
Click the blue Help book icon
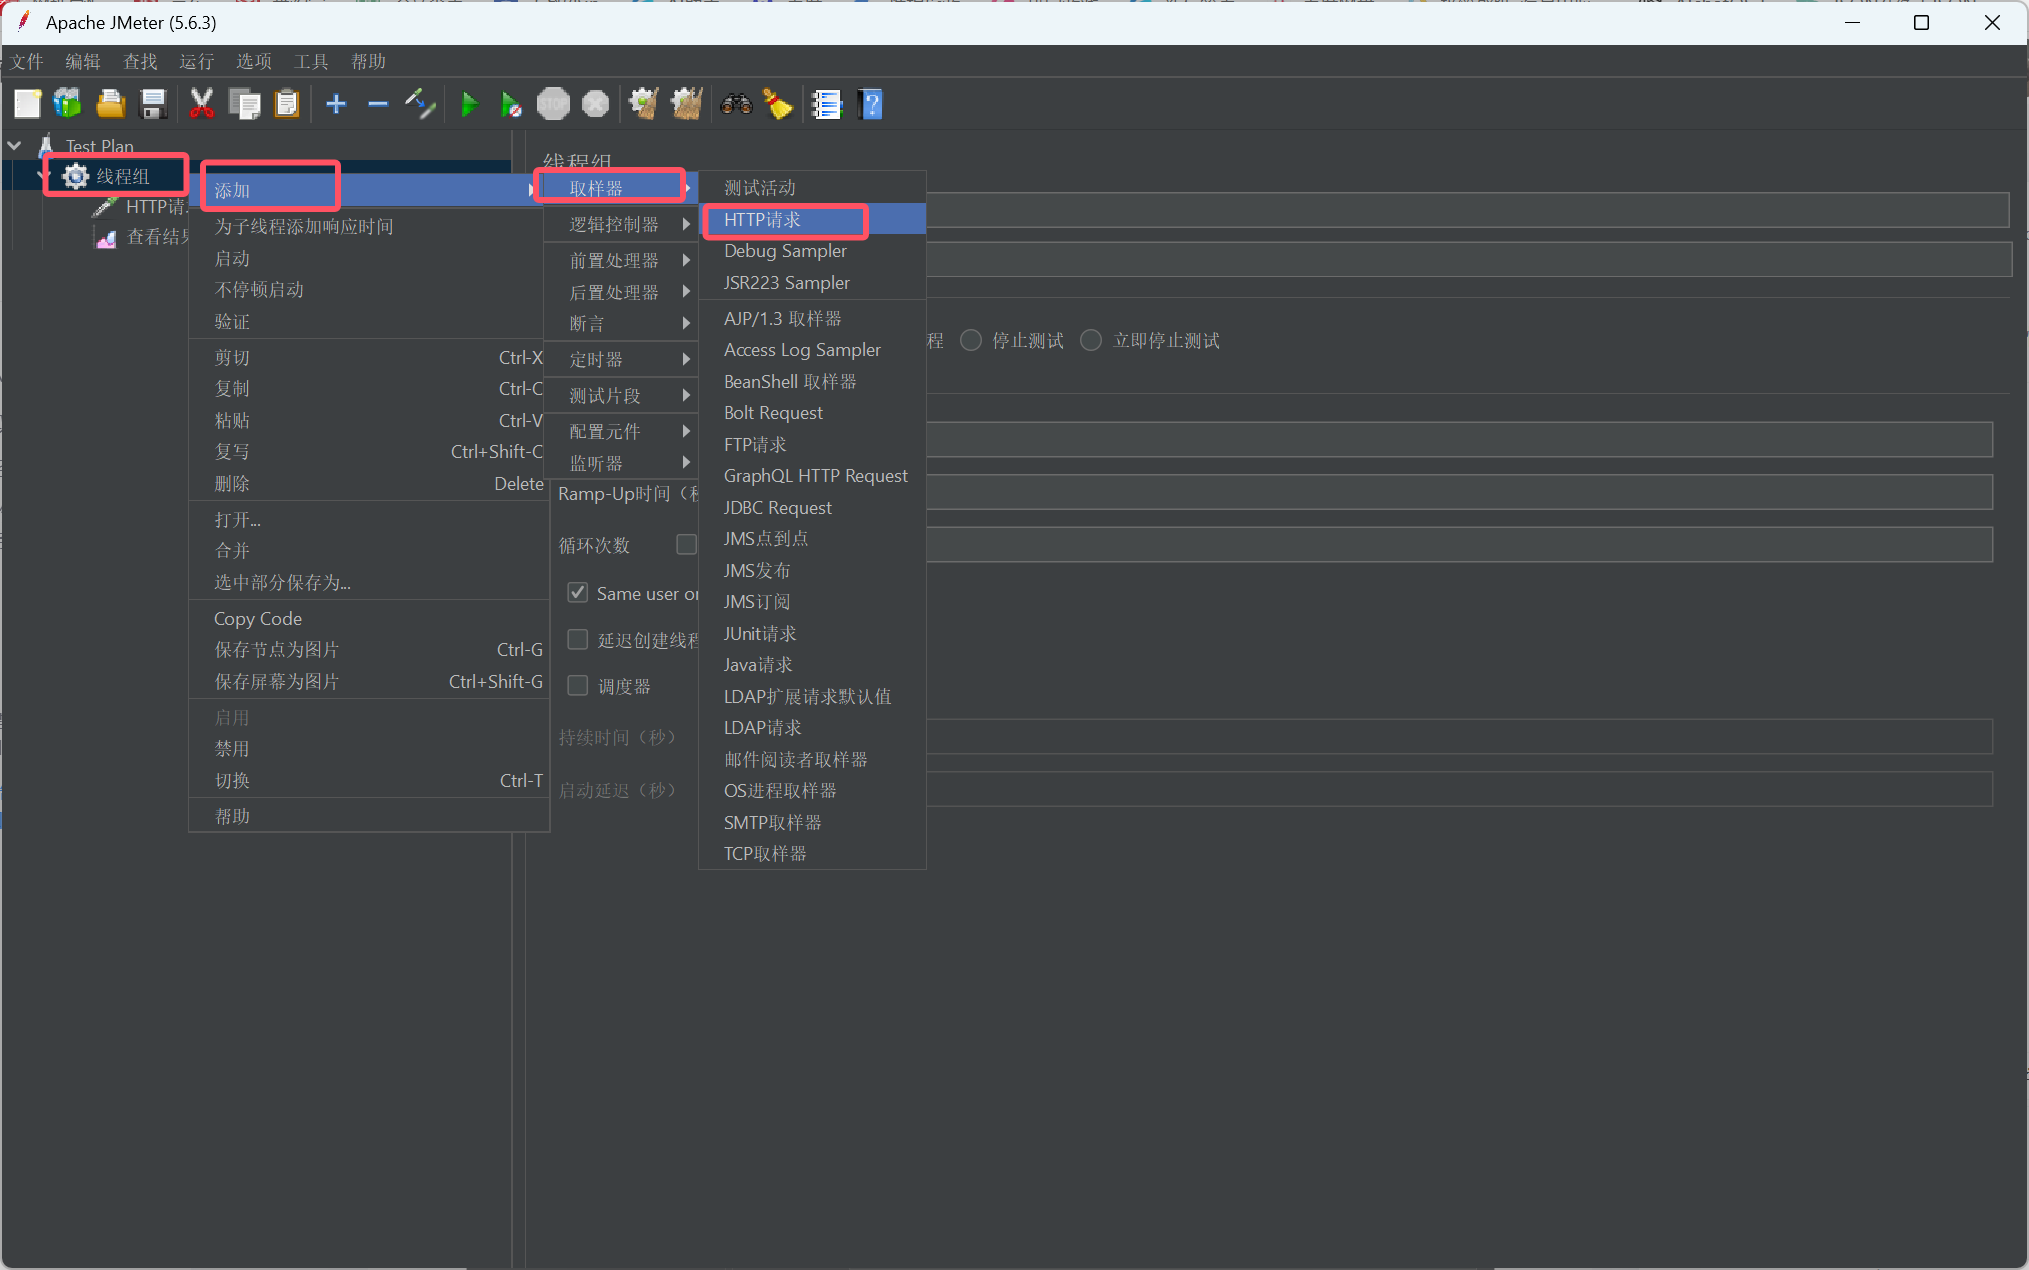click(871, 104)
